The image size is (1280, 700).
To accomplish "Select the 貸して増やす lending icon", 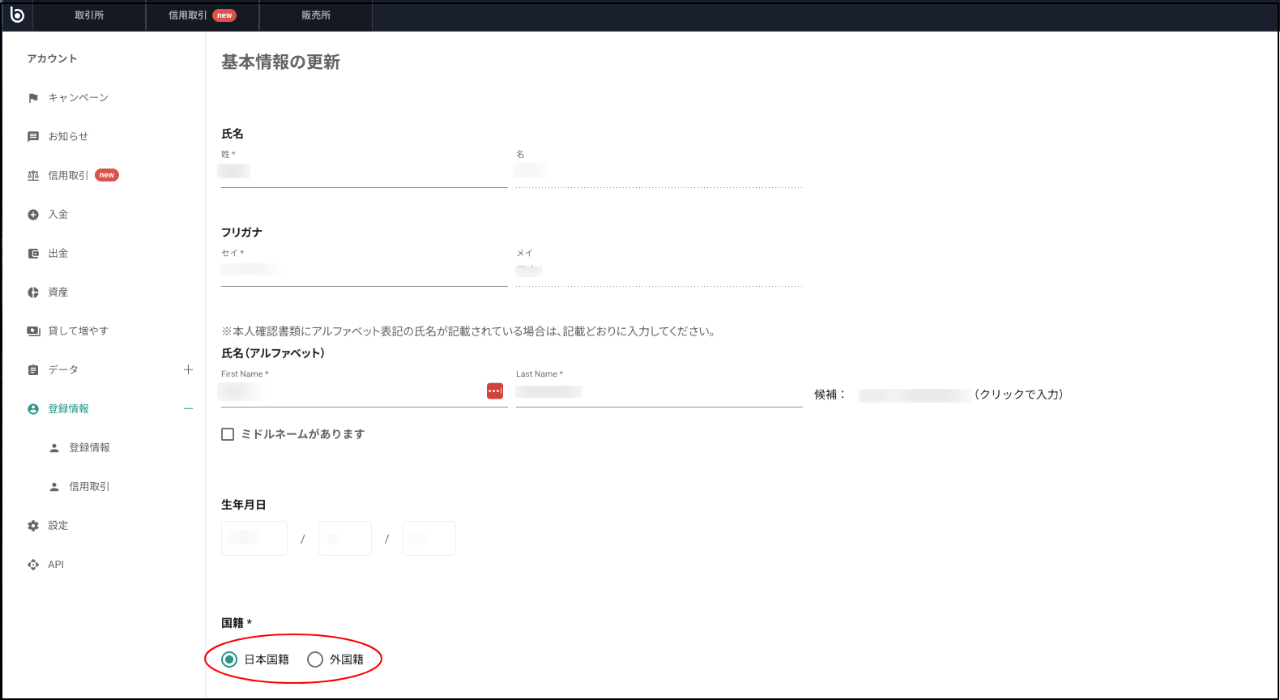I will [33, 330].
